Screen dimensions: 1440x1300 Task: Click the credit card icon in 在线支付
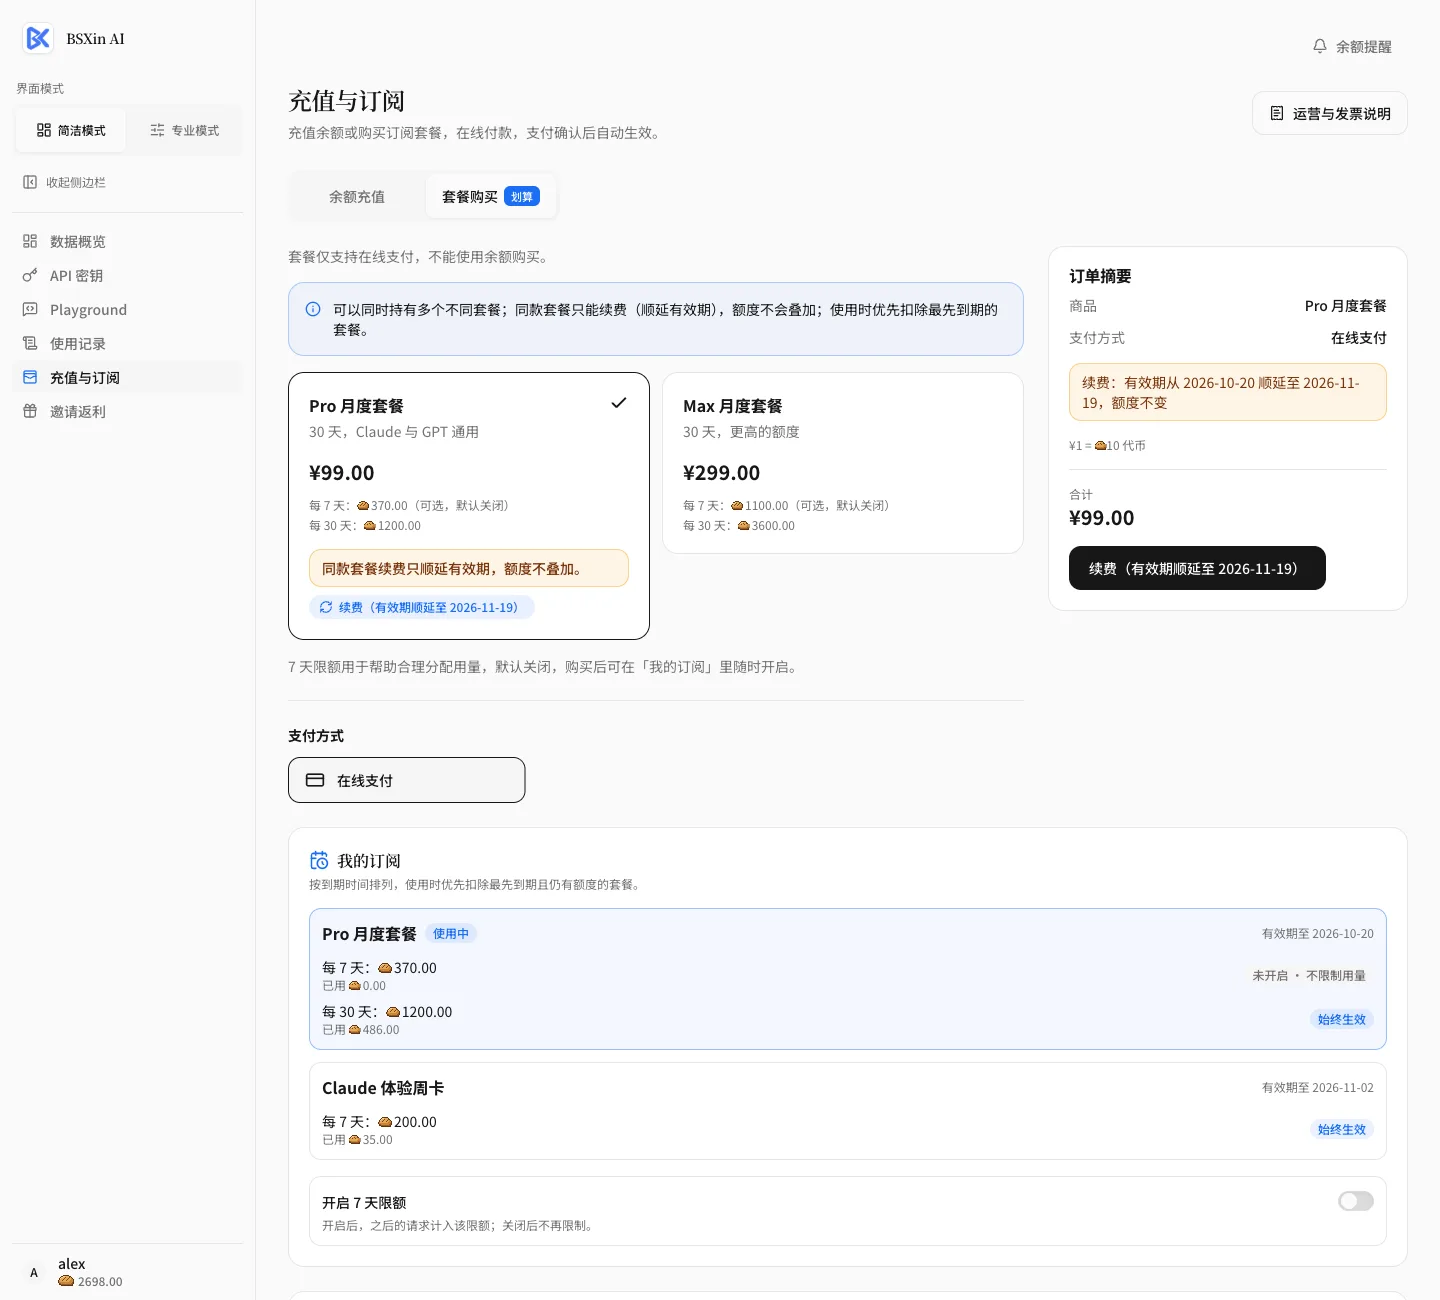pos(315,780)
